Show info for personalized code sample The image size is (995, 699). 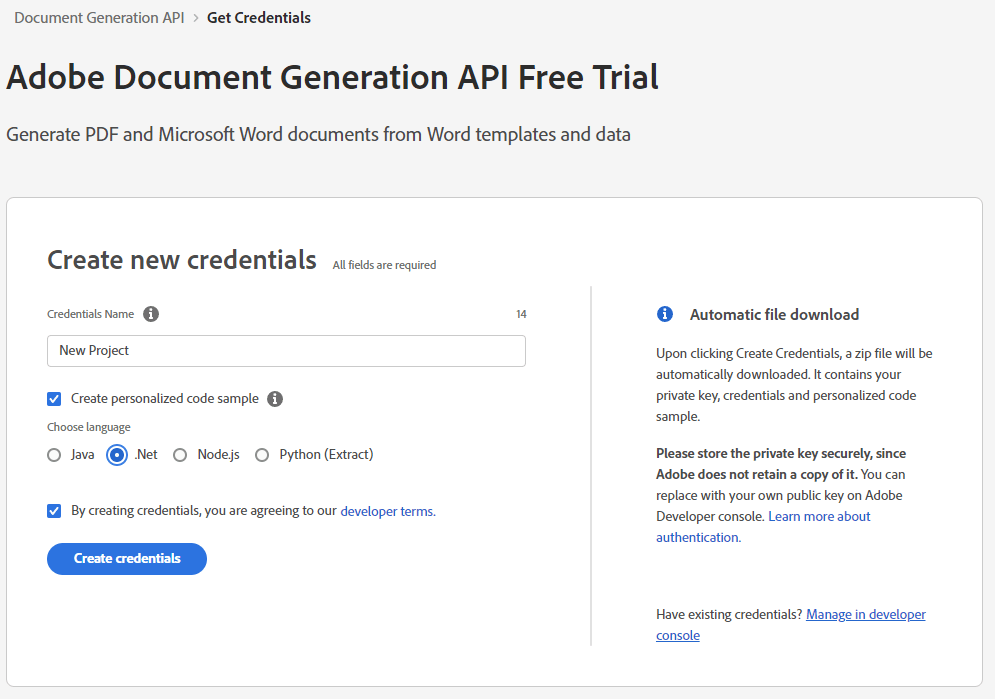(x=275, y=399)
